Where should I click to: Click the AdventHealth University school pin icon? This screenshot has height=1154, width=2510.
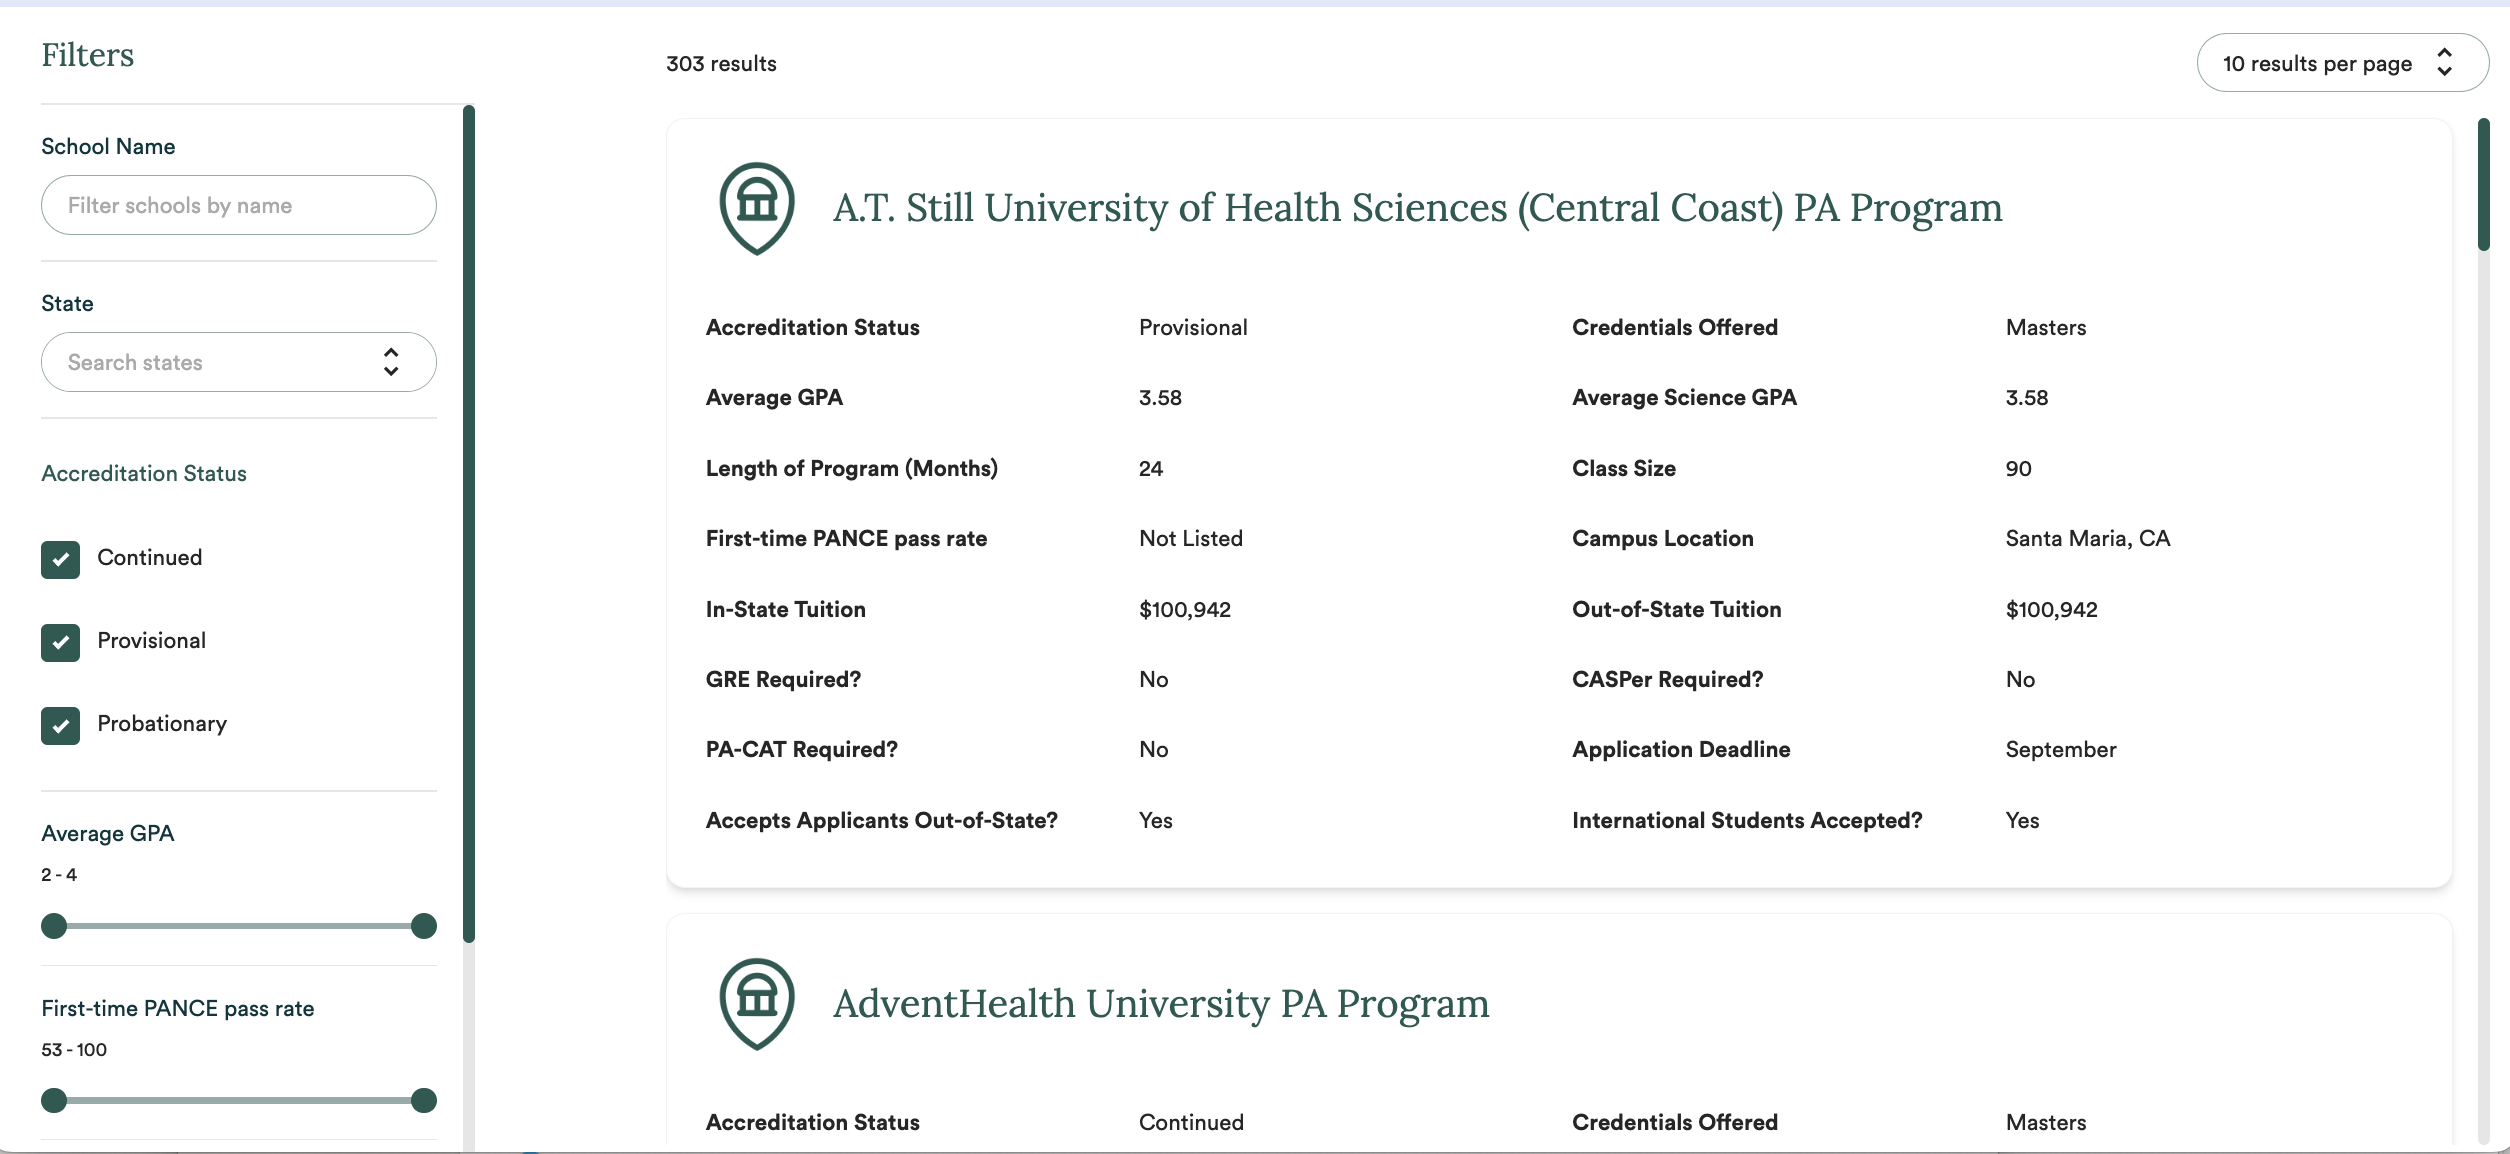(x=757, y=1002)
